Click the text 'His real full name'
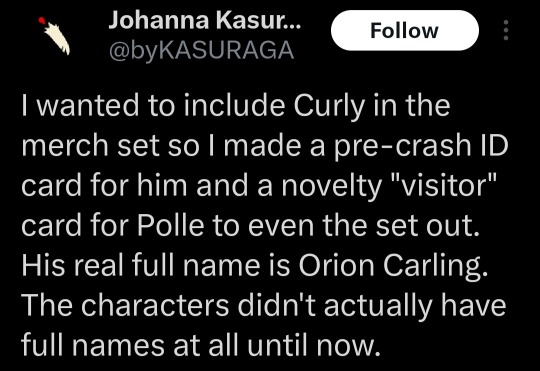Viewport: 540px width, 371px height. coord(141,266)
